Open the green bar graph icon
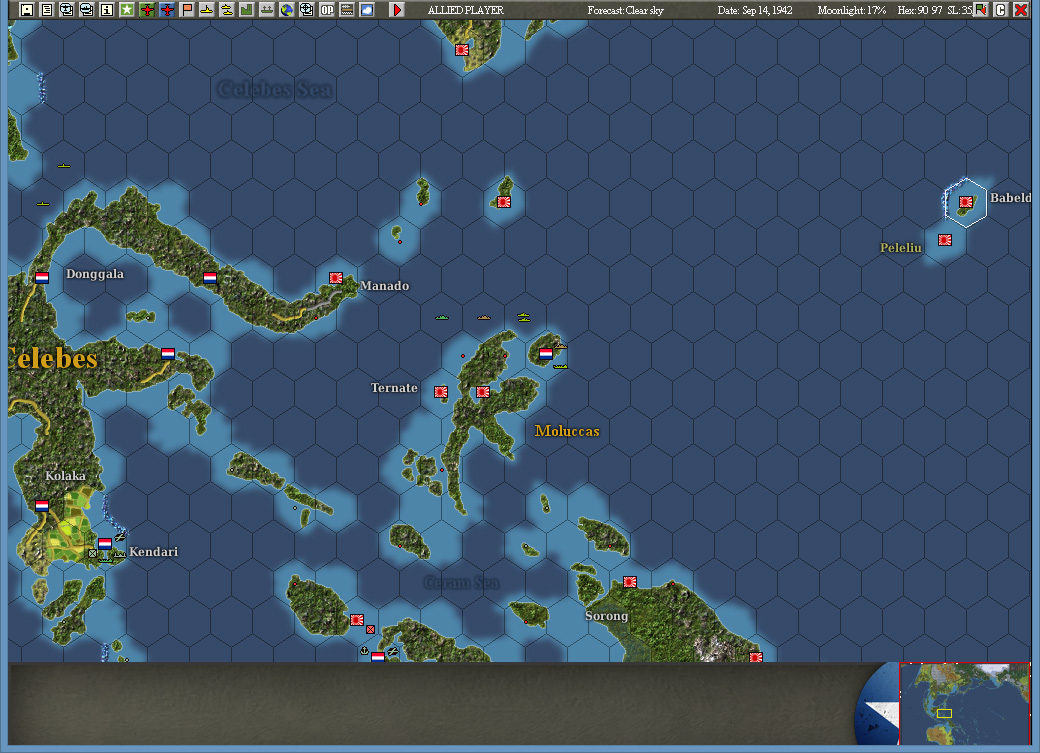The width and height of the screenshot is (1040, 753). click(x=246, y=10)
